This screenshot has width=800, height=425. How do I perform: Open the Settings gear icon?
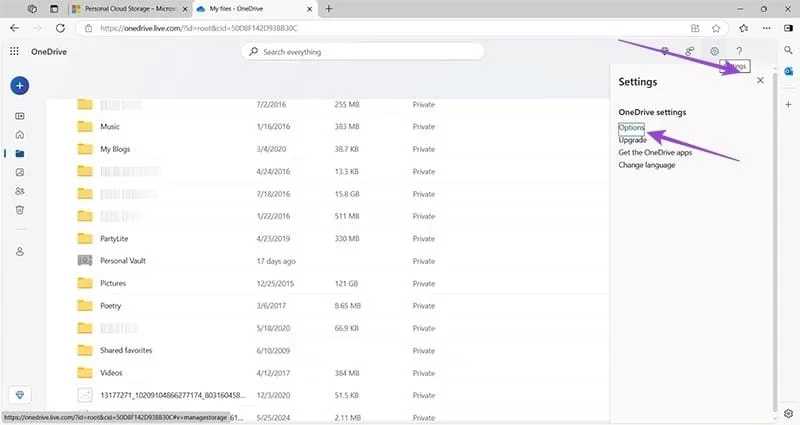click(714, 51)
